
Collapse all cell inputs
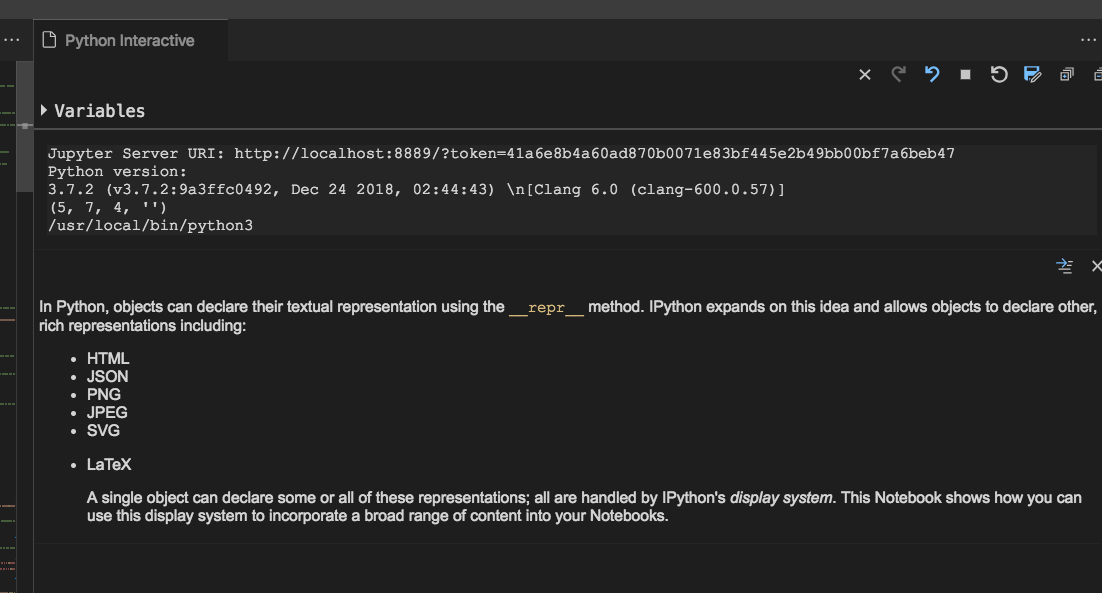tap(1097, 74)
